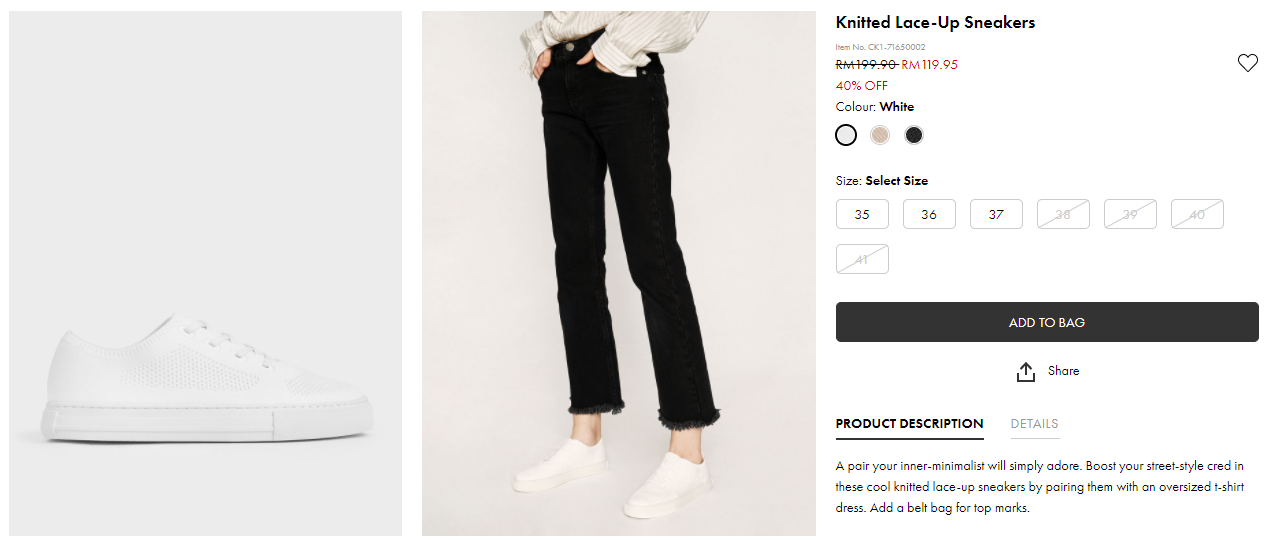
Task: Click the Knitted Lace-Up Sneakers title
Action: tap(935, 22)
